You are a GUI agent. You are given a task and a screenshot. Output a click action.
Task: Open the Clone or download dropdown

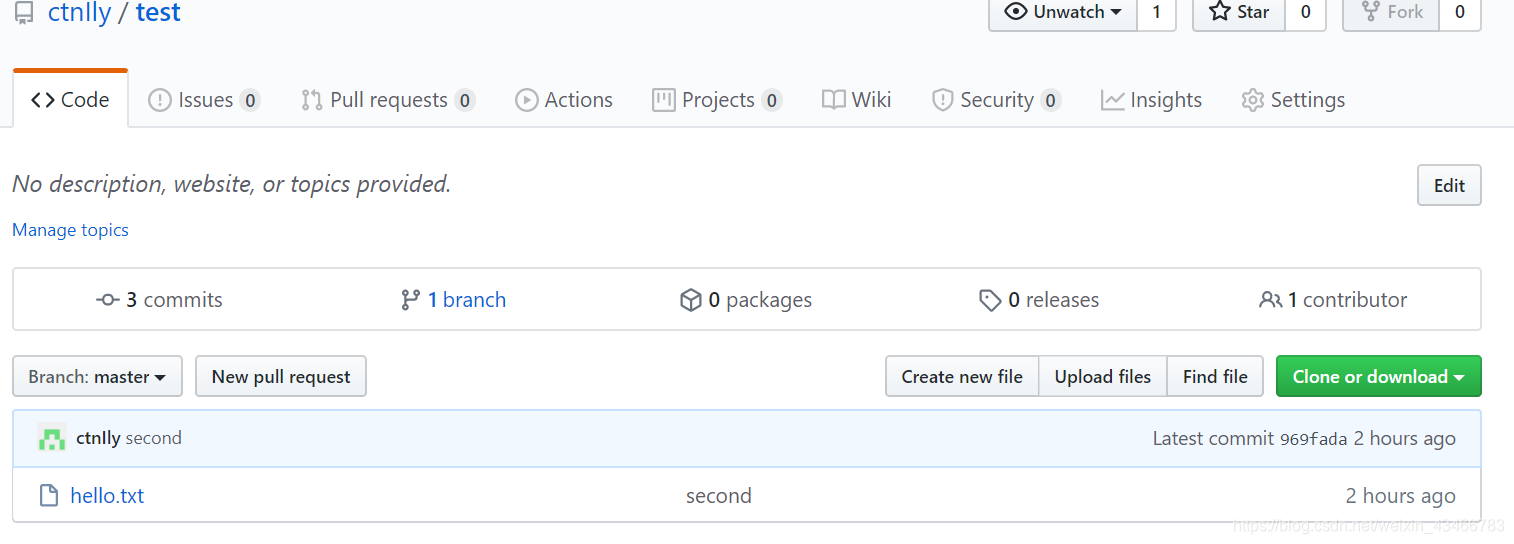click(x=1378, y=377)
